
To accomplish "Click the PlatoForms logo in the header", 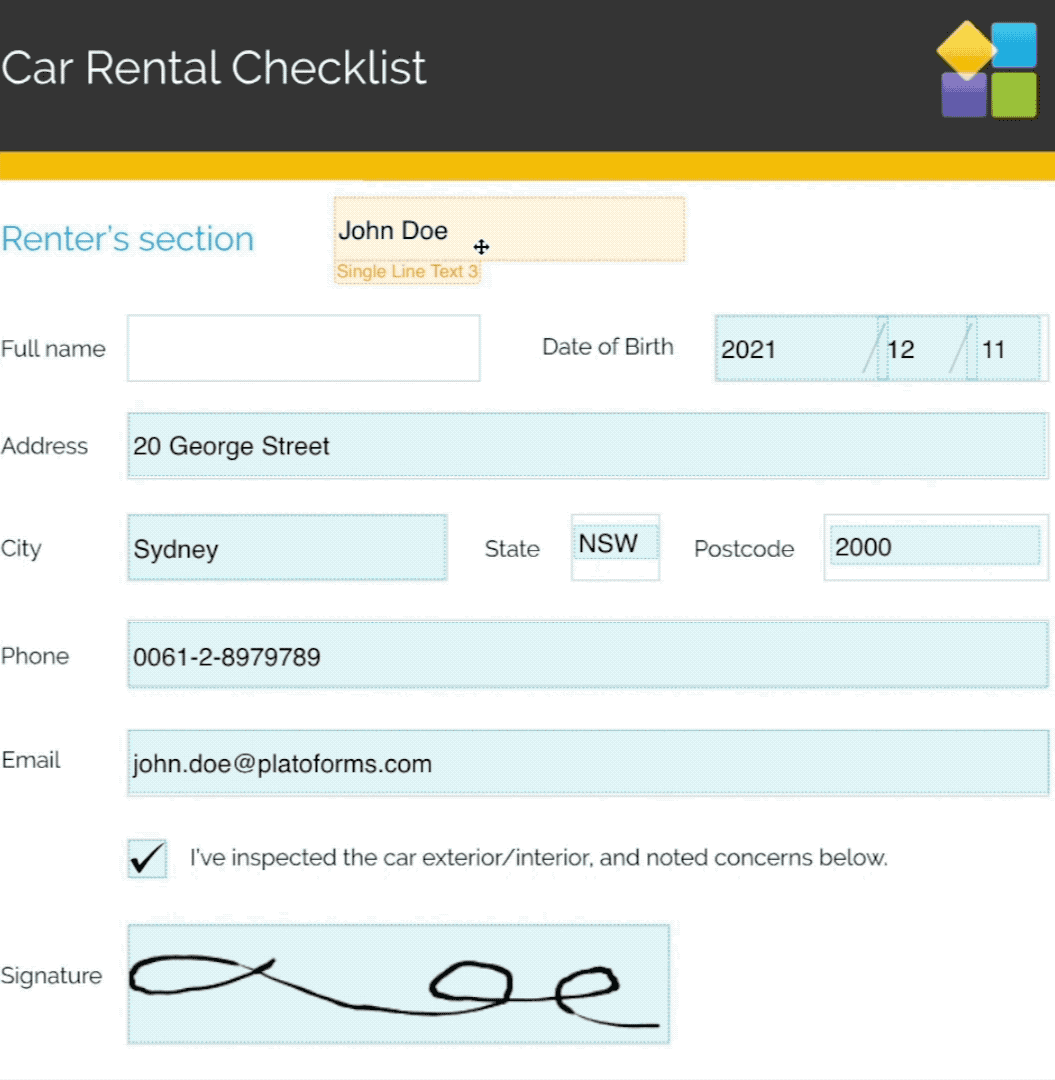I will [x=987, y=70].
